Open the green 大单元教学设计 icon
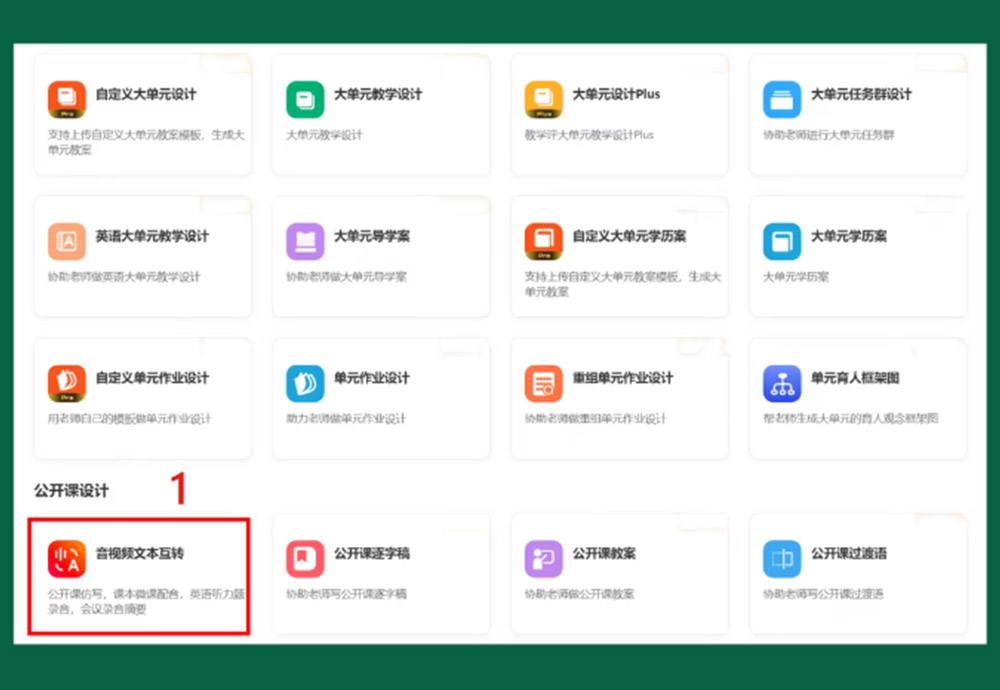The image size is (1000, 690). click(305, 100)
